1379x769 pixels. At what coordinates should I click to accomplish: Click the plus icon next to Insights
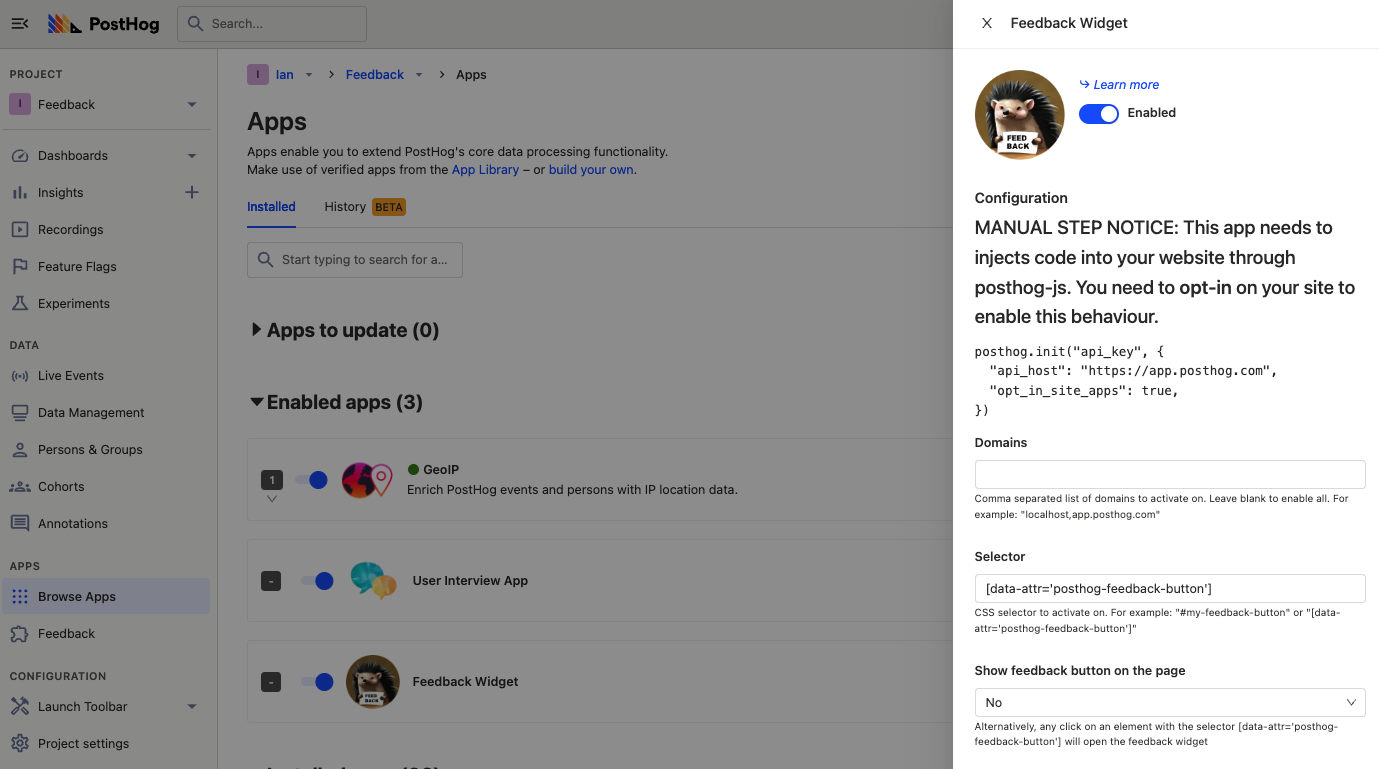(x=192, y=192)
